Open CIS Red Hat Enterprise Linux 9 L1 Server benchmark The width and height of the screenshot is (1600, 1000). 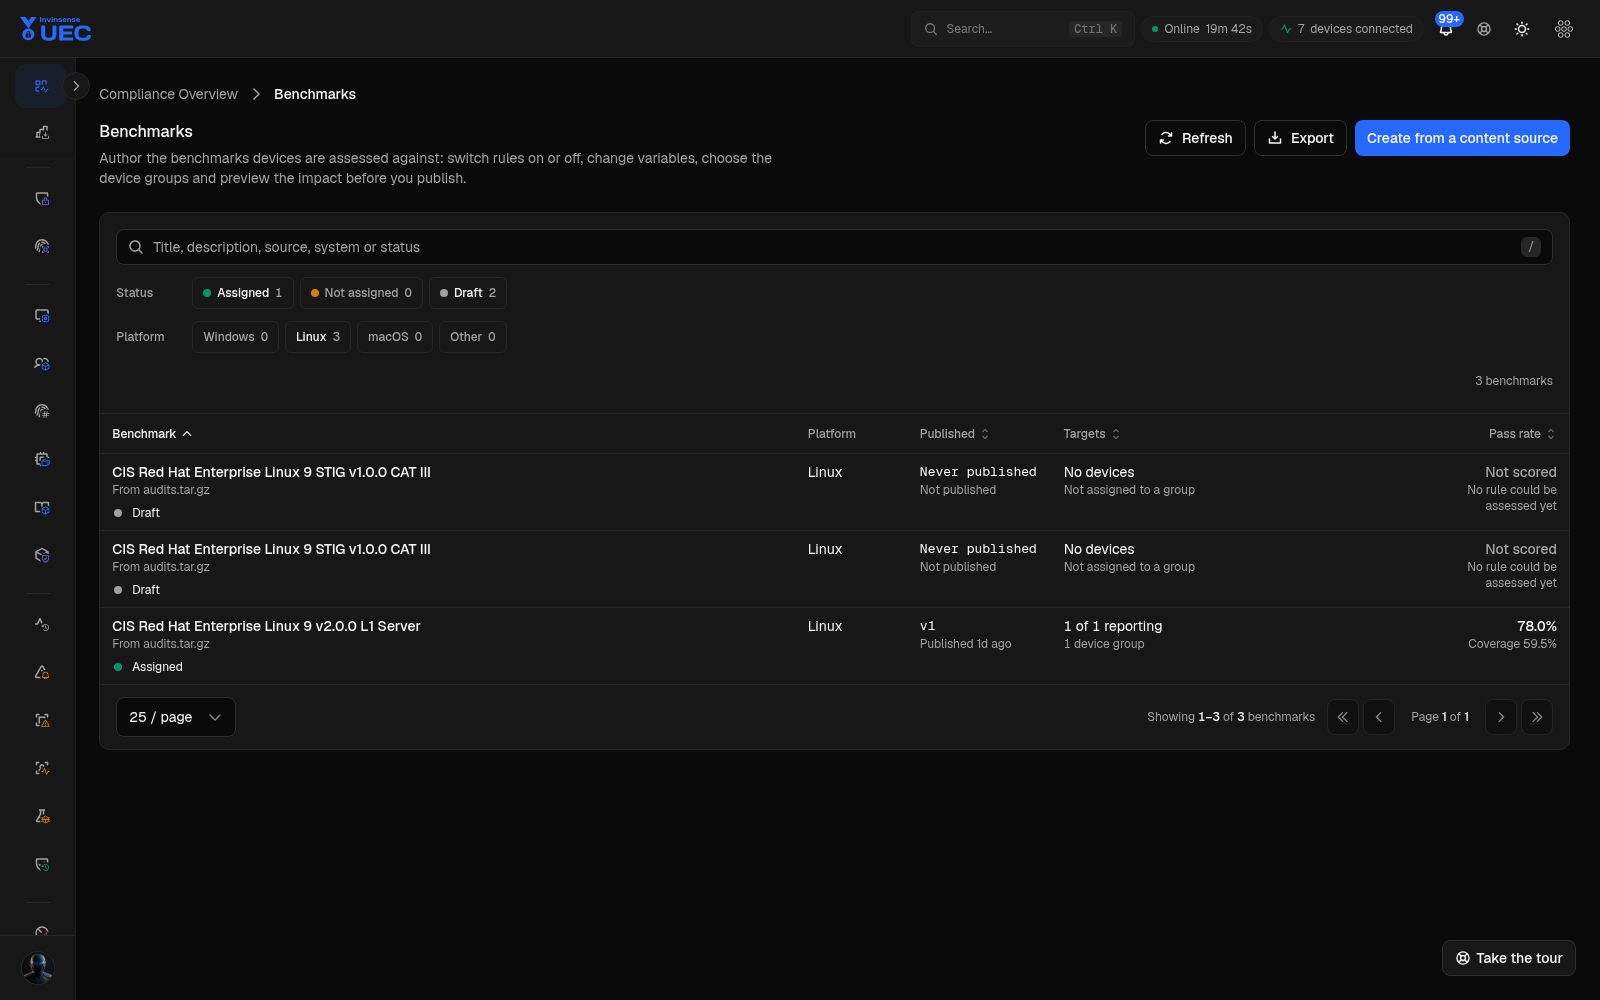266,626
